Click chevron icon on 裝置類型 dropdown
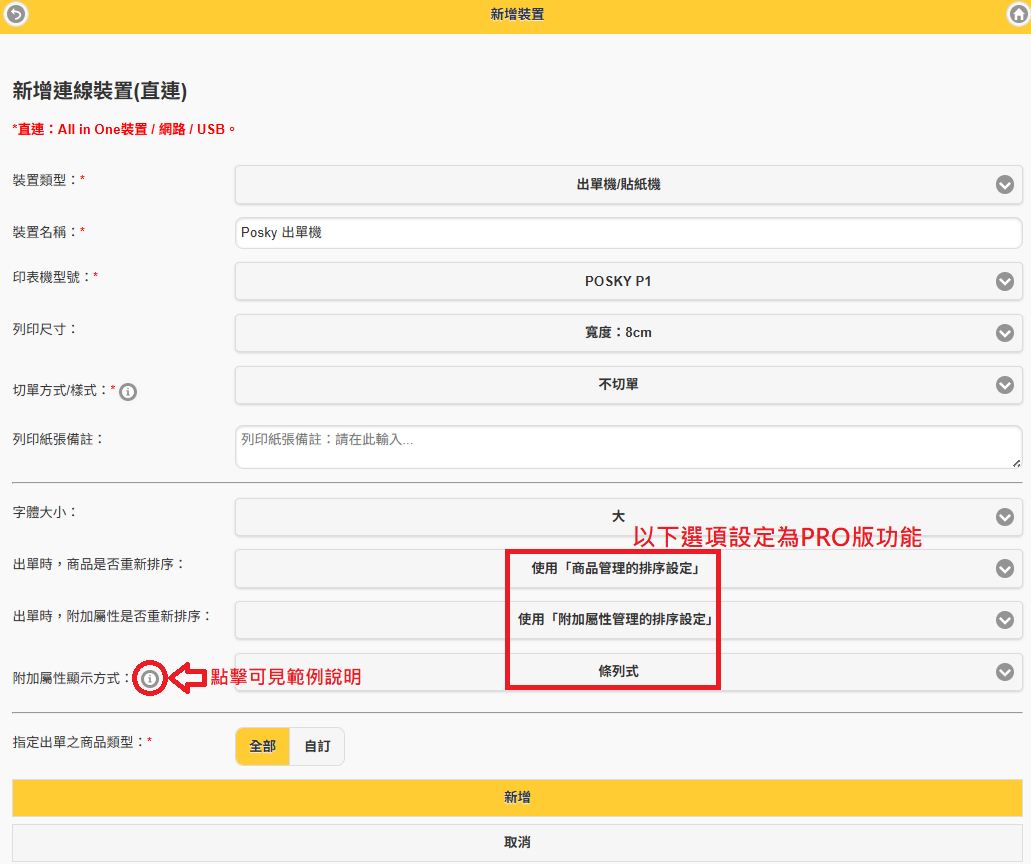This screenshot has height=864, width=1031. tap(1005, 185)
